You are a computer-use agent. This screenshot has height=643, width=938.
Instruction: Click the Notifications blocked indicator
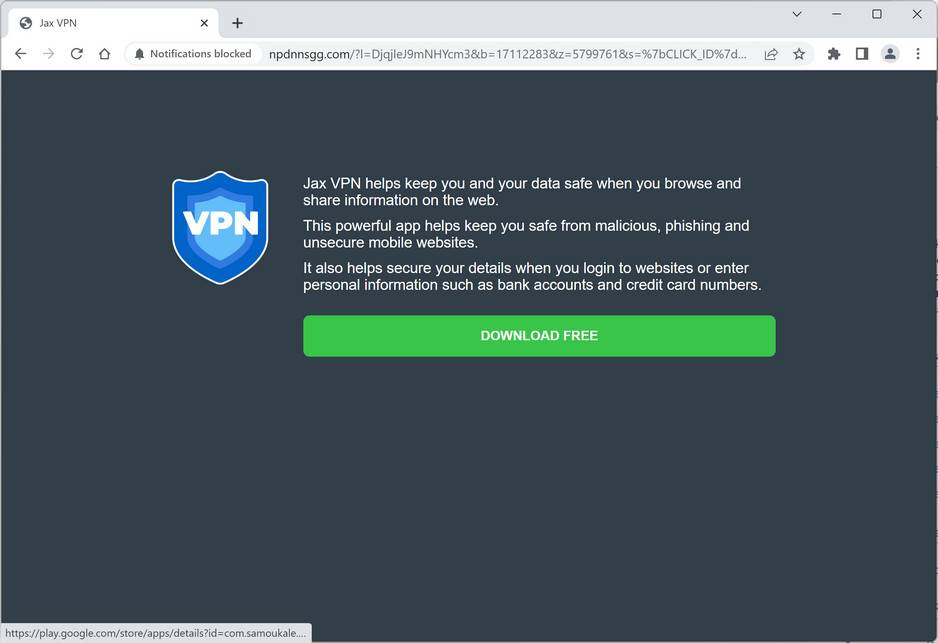point(193,54)
